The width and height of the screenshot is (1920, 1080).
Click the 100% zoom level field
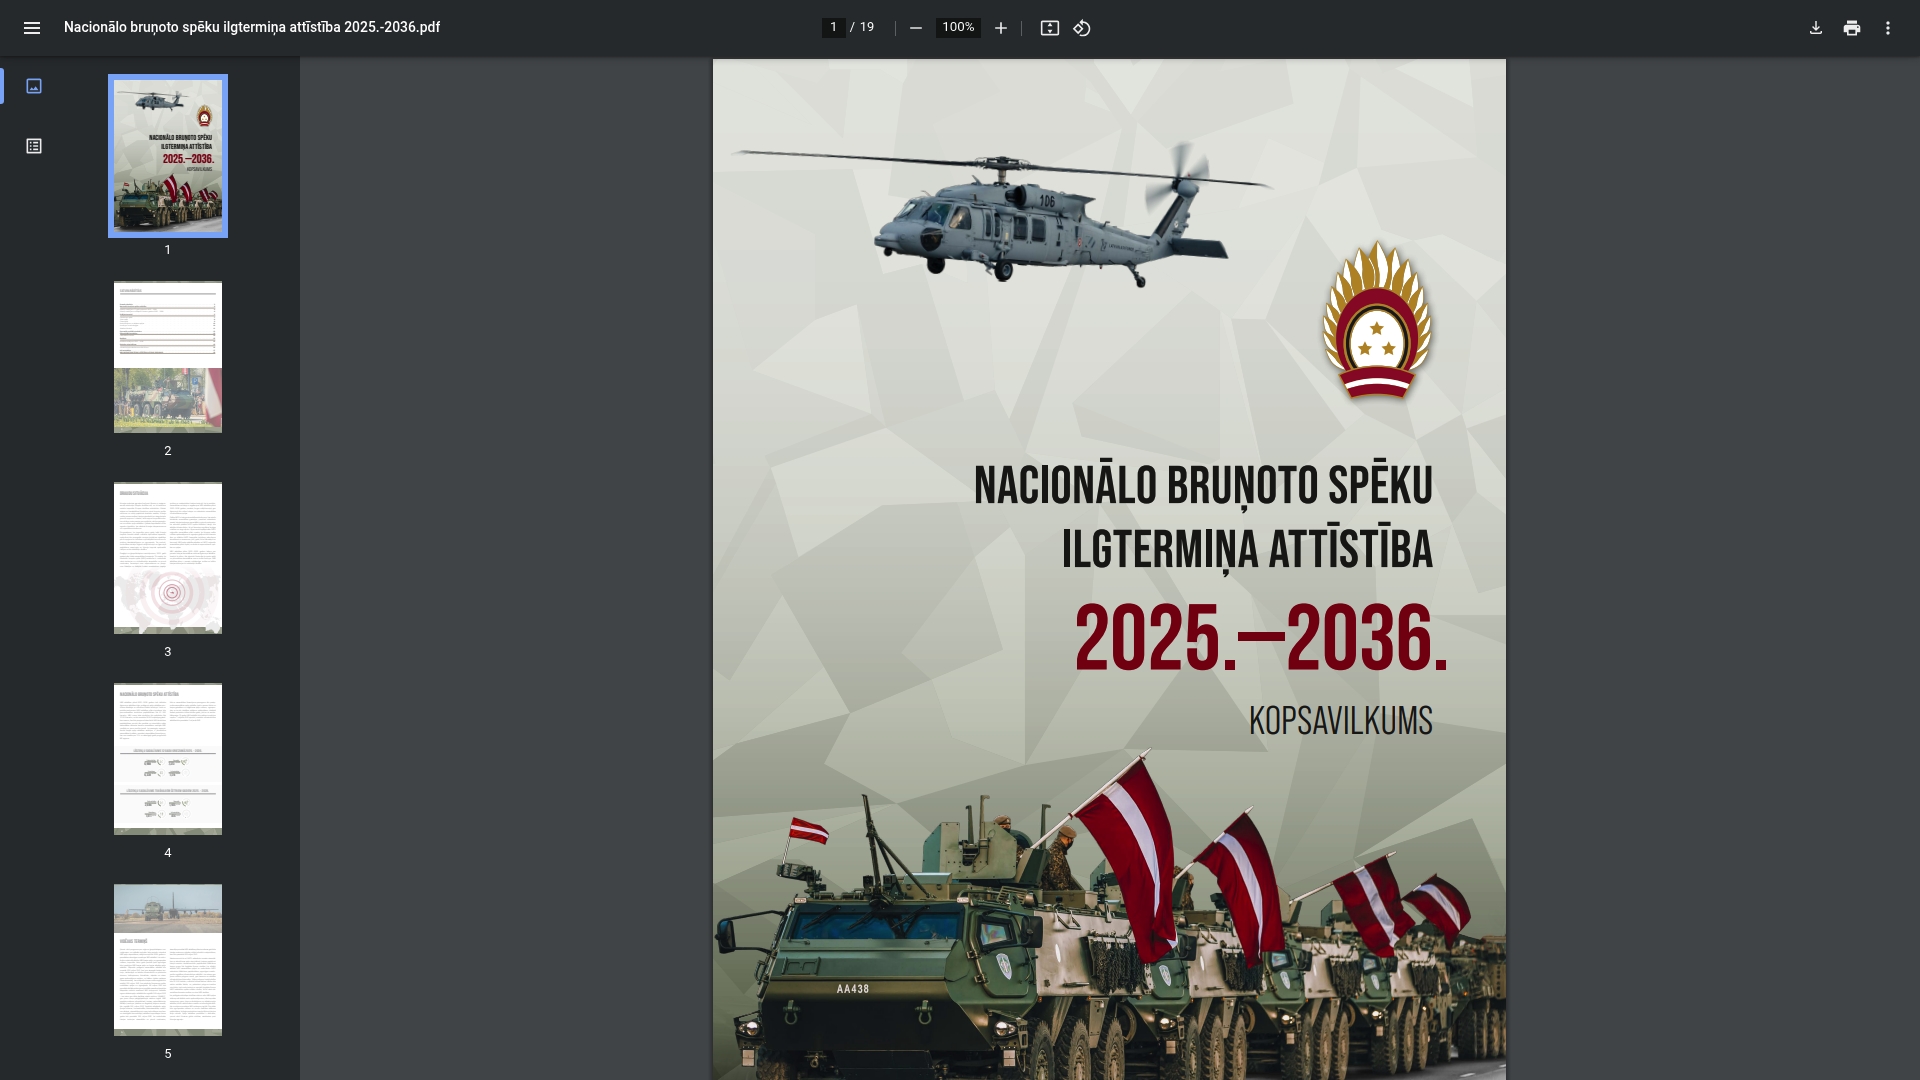tap(957, 28)
